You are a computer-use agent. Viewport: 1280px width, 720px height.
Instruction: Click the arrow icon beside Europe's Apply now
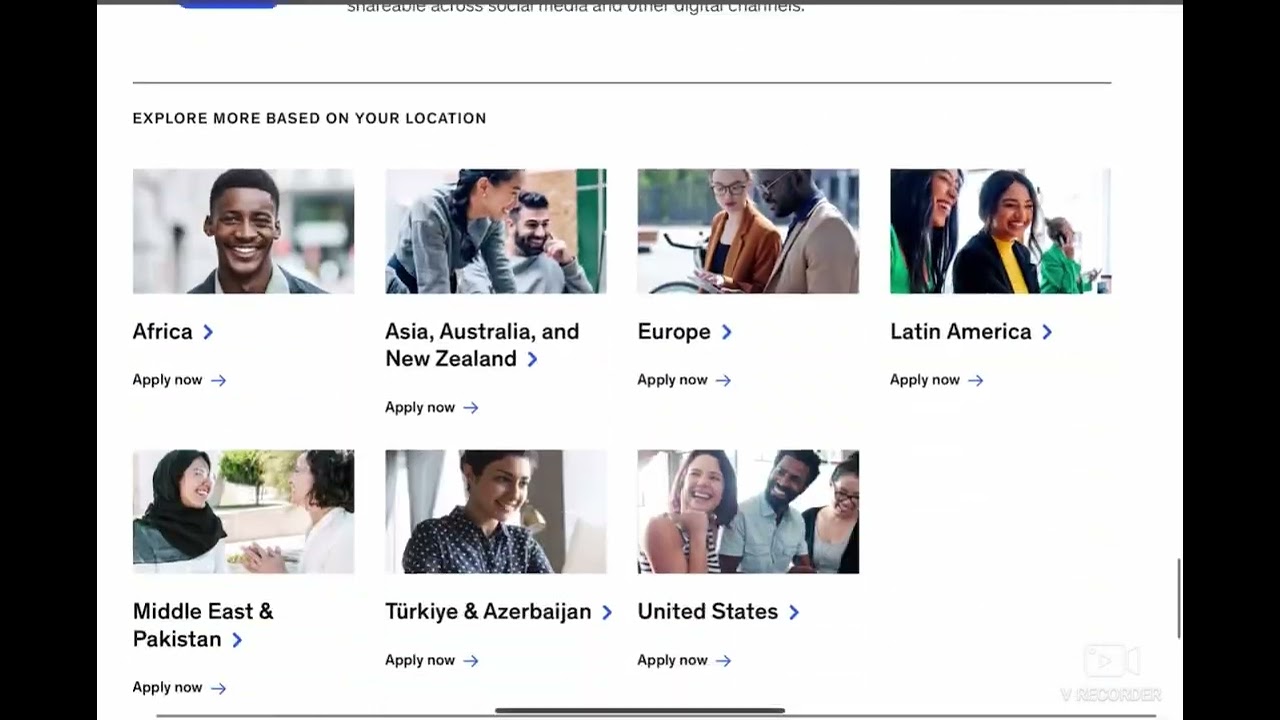coord(723,380)
